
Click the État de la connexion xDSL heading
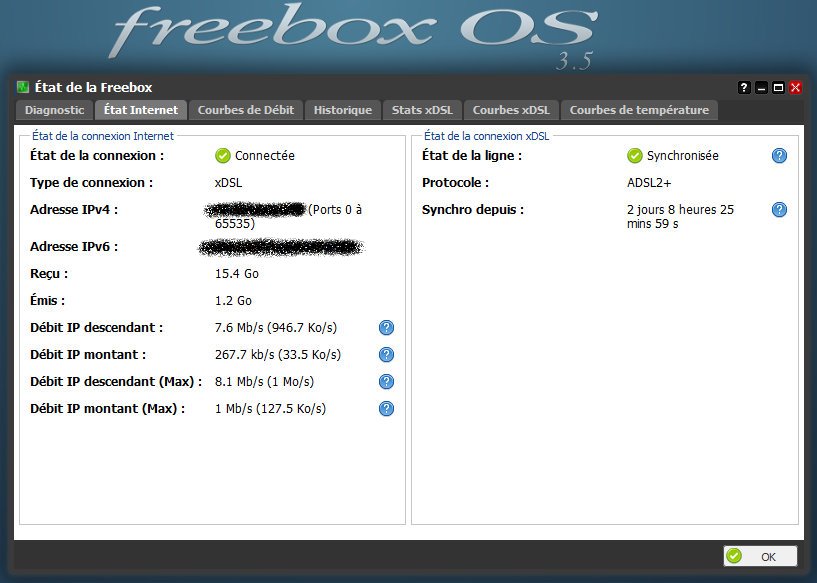pyautogui.click(x=486, y=136)
